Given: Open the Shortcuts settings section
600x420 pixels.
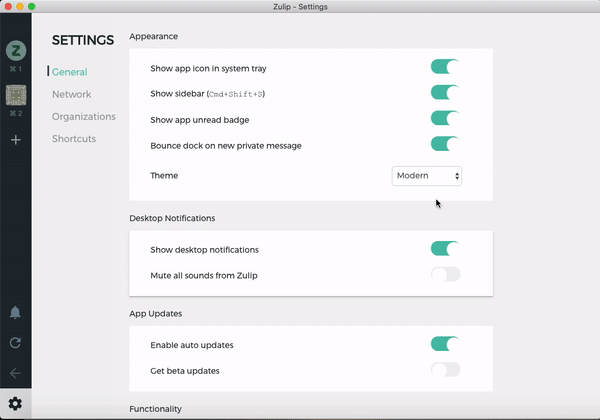Looking at the screenshot, I should click(x=74, y=138).
